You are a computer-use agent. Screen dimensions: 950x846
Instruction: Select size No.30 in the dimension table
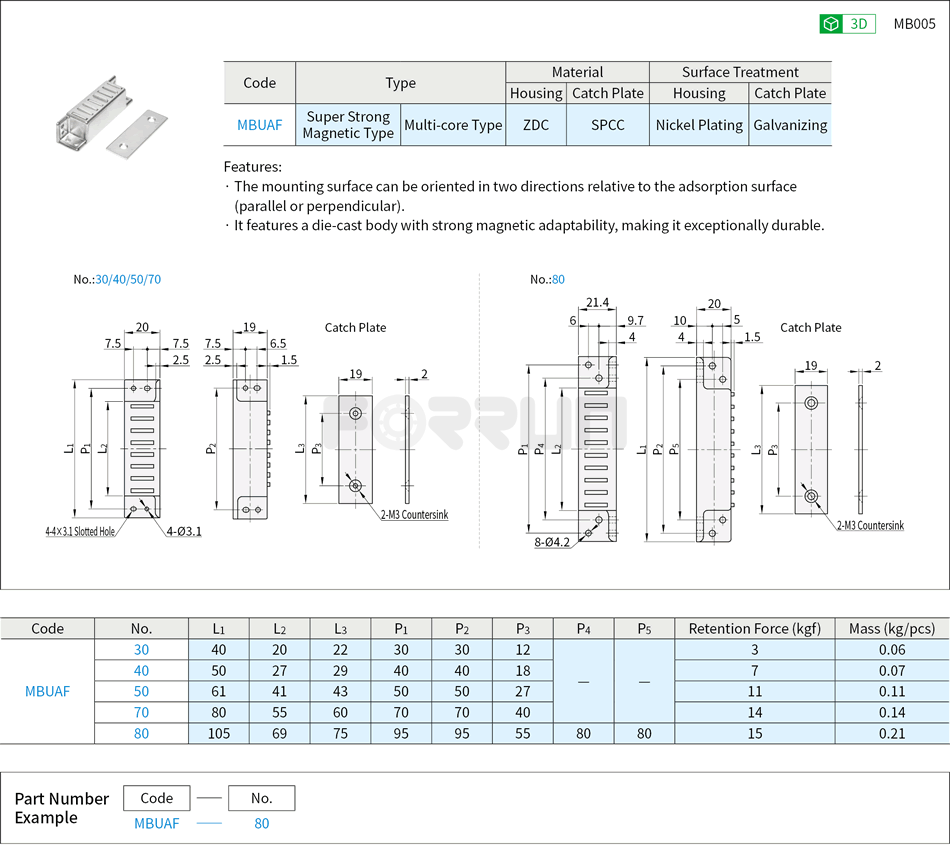(142, 650)
